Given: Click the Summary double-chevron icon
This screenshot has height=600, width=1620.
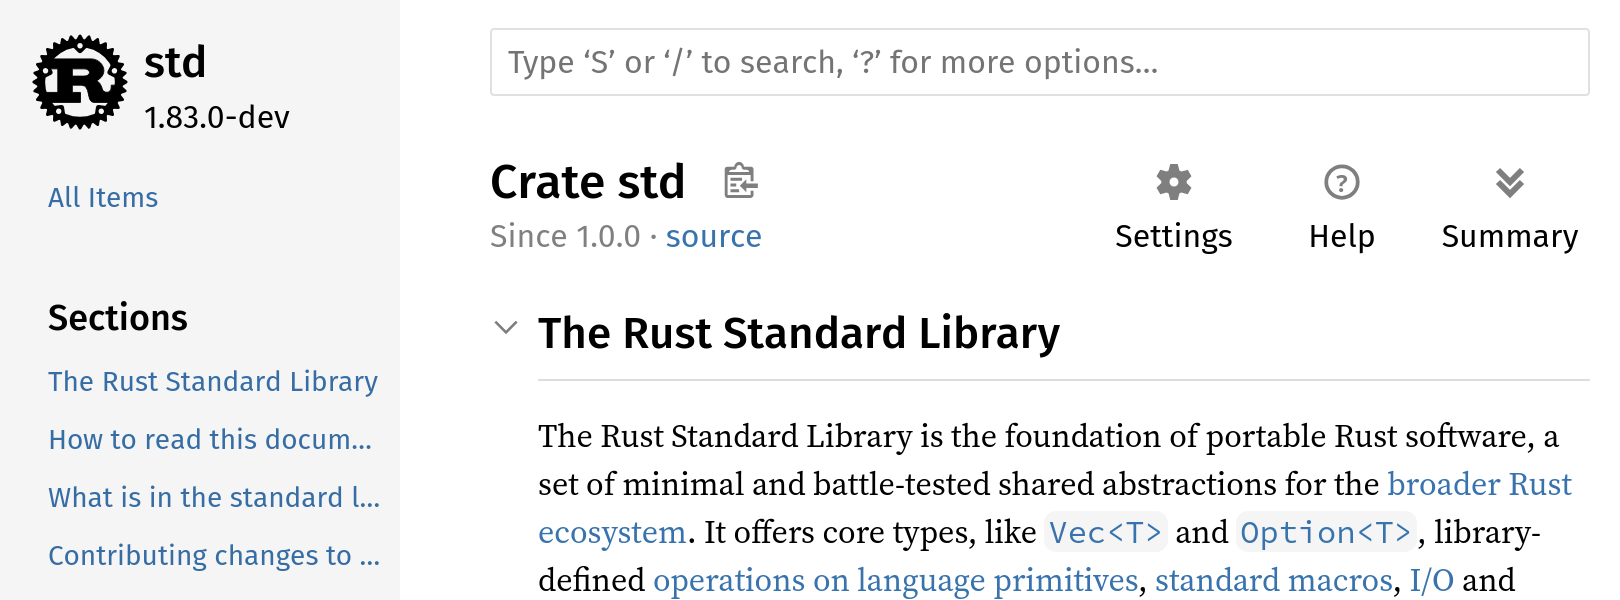Looking at the screenshot, I should point(1510,182).
